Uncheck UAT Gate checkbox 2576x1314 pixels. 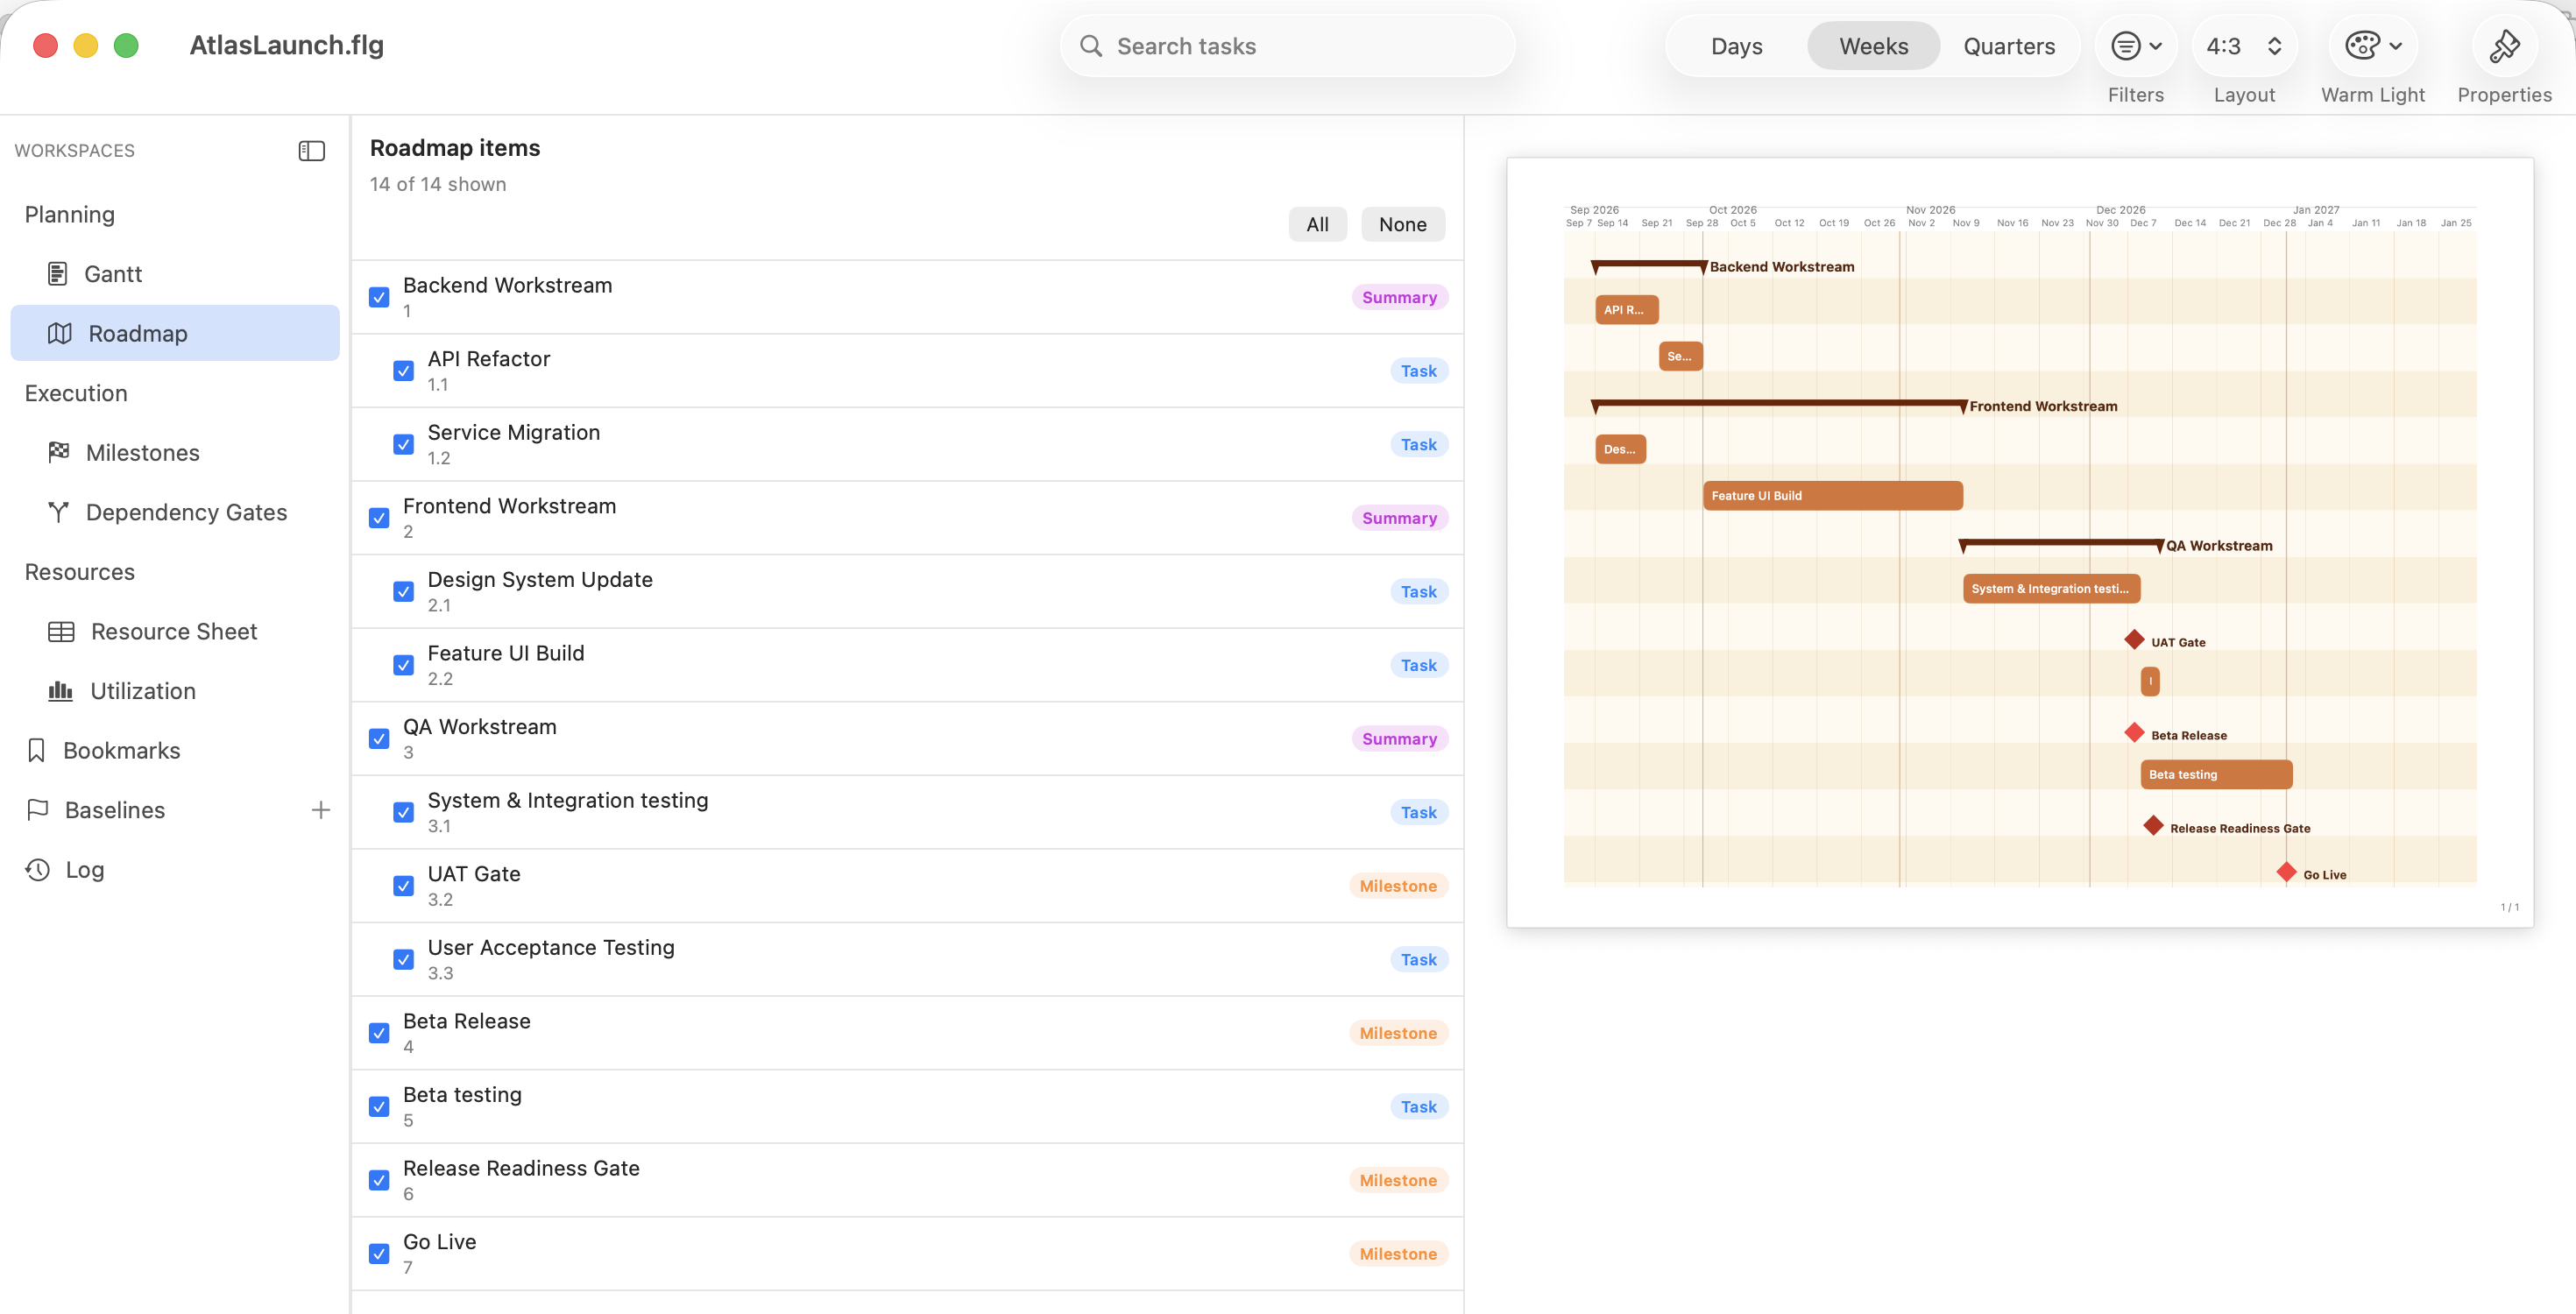pyautogui.click(x=404, y=886)
